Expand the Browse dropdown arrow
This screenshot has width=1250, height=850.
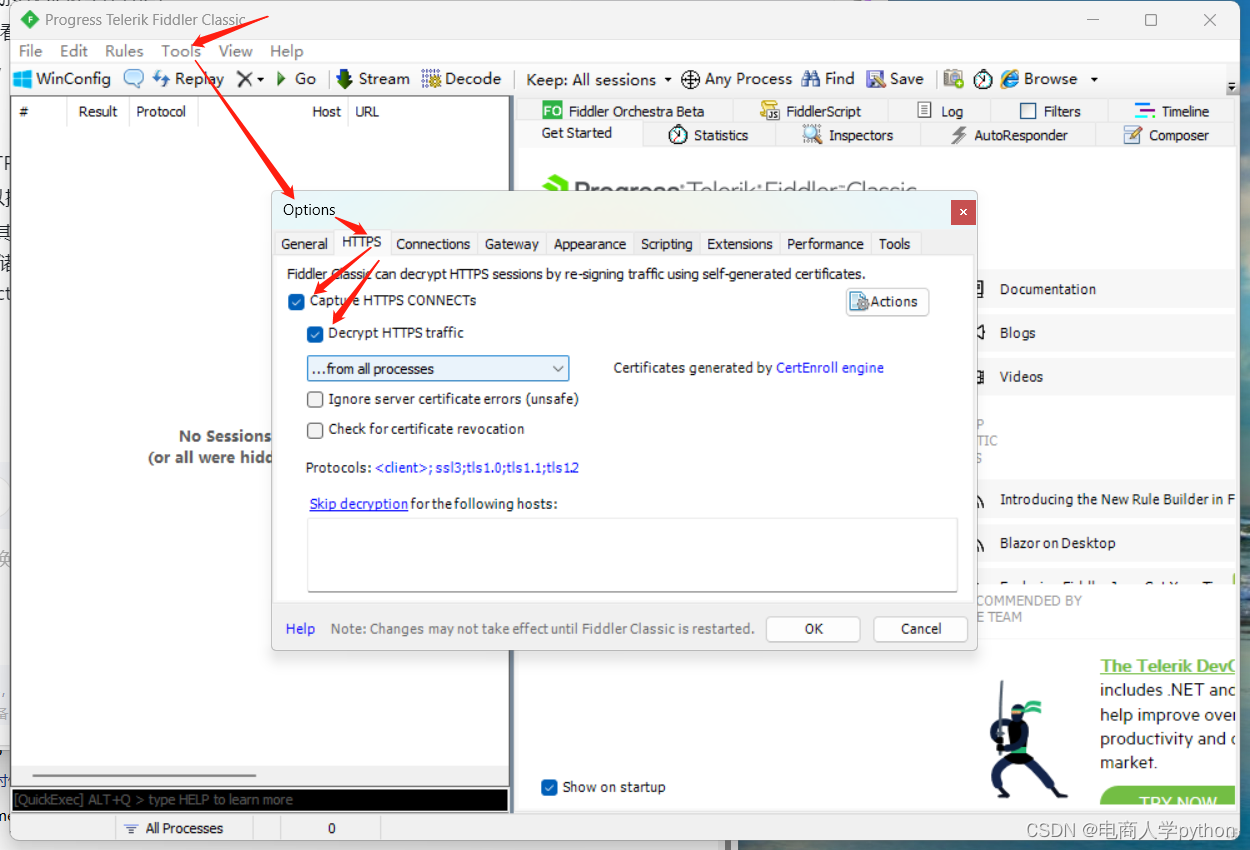point(1094,80)
